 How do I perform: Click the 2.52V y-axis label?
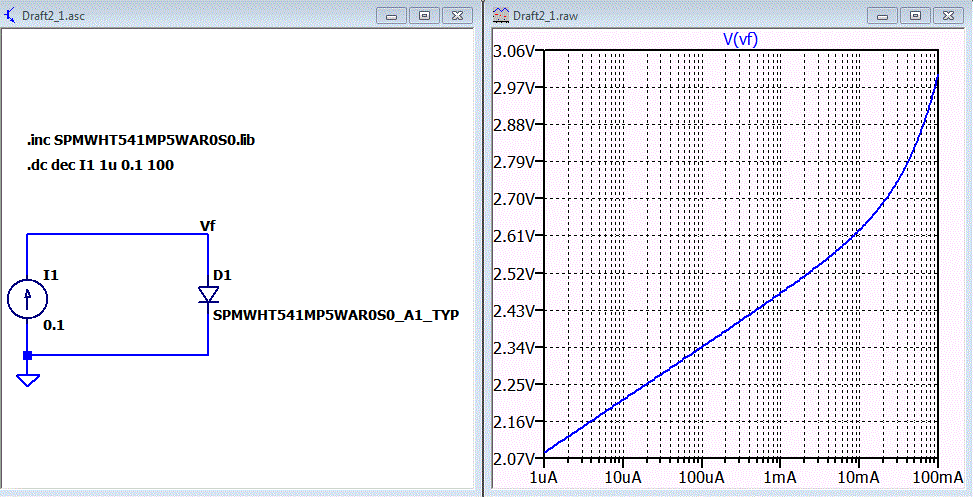point(512,274)
